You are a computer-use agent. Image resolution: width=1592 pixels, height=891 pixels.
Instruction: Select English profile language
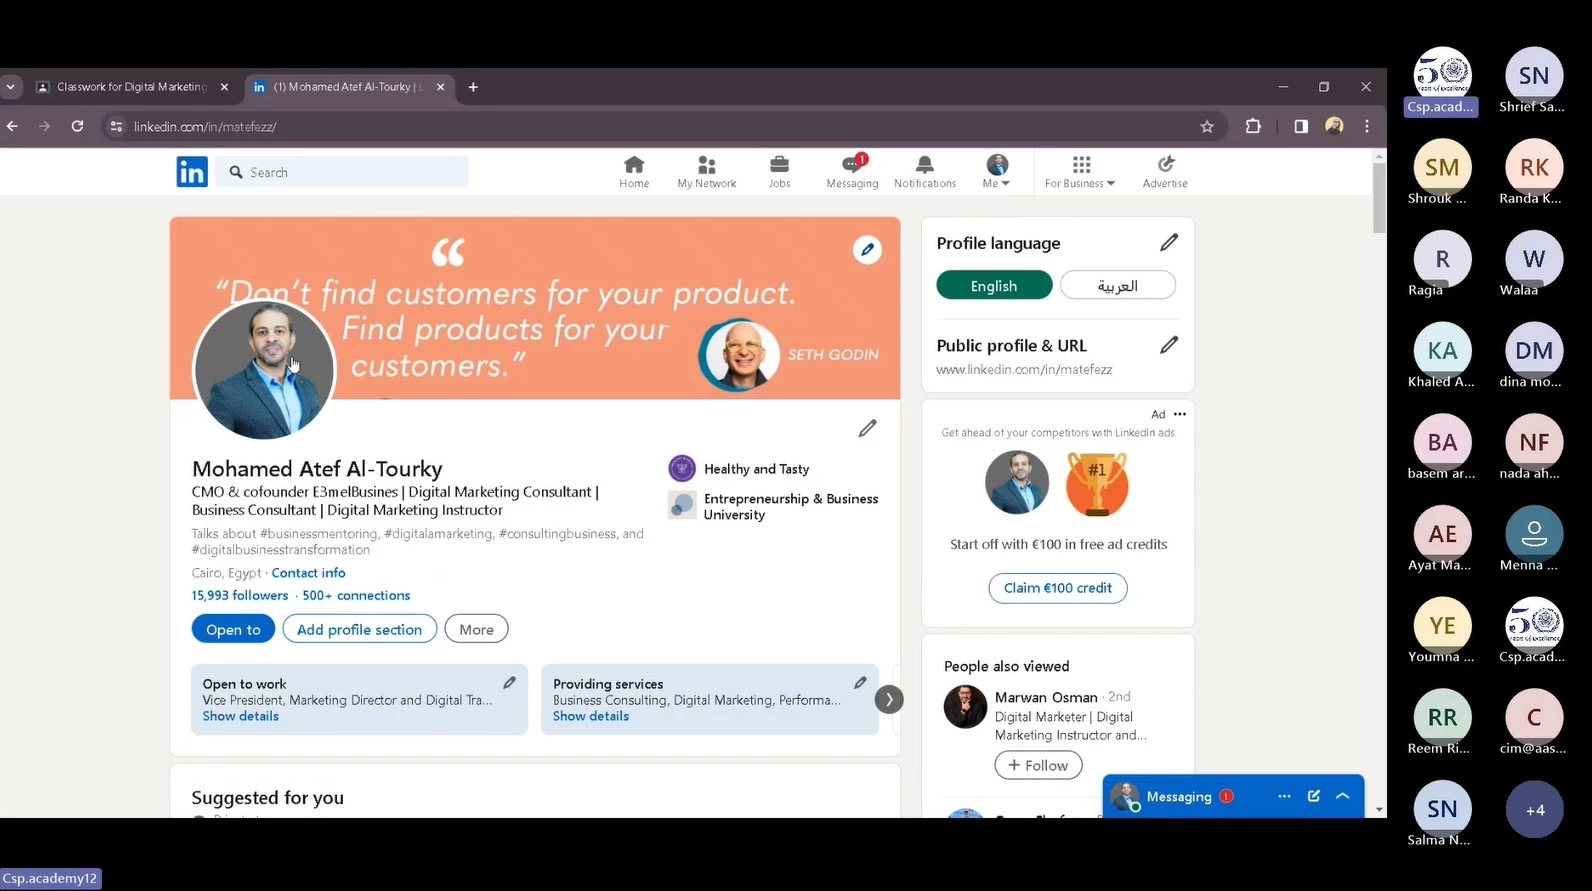click(x=994, y=285)
